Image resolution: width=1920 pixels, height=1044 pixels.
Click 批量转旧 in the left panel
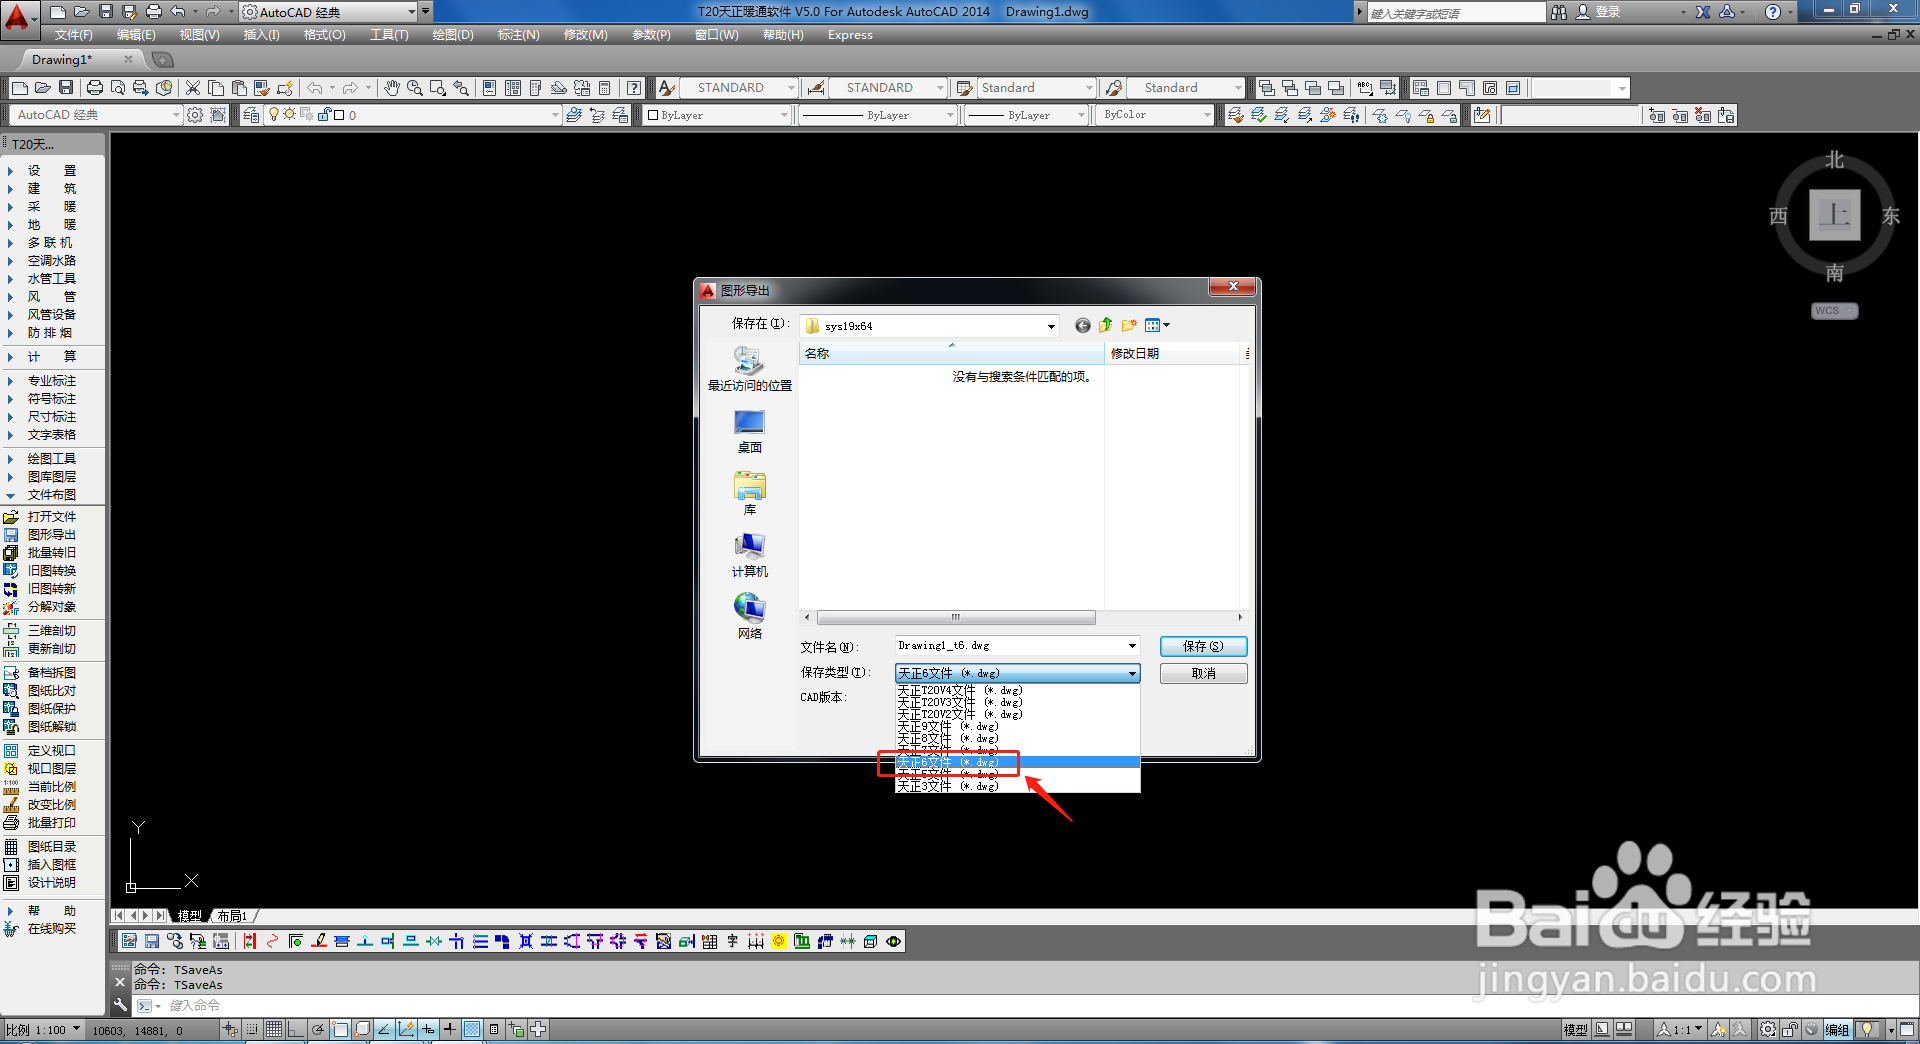pyautogui.click(x=51, y=553)
